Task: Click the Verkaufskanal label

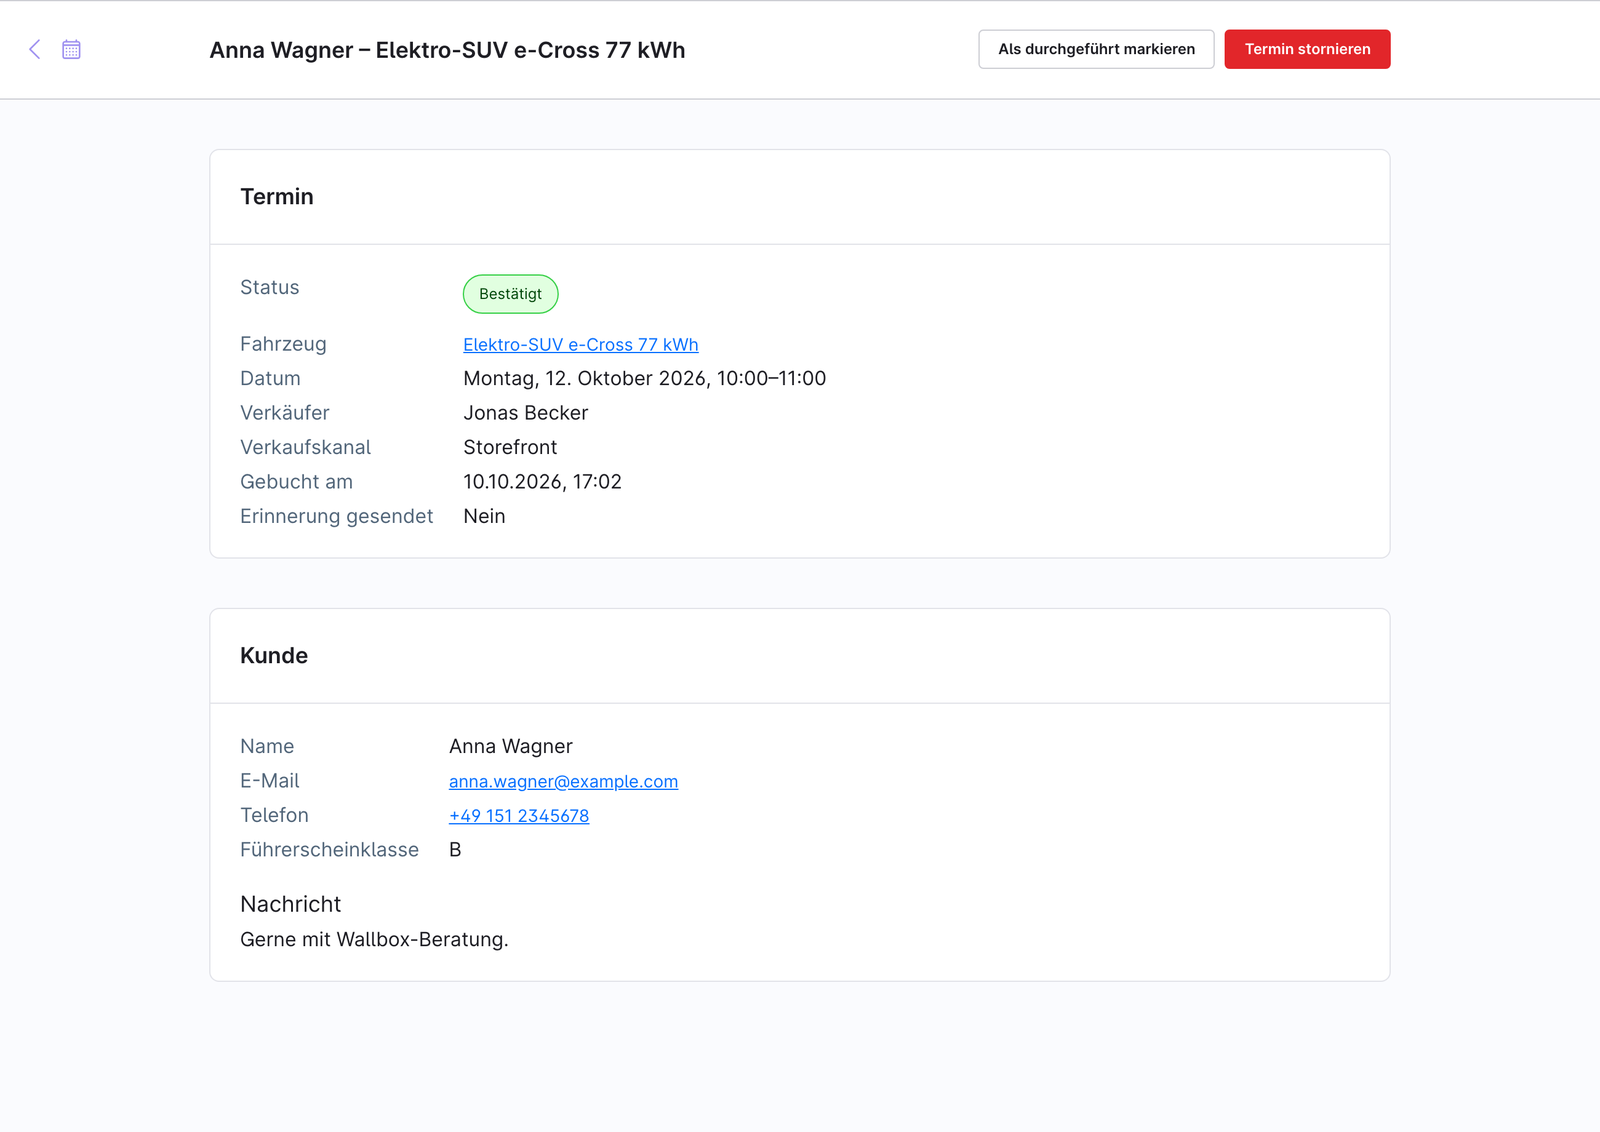Action: [x=305, y=447]
